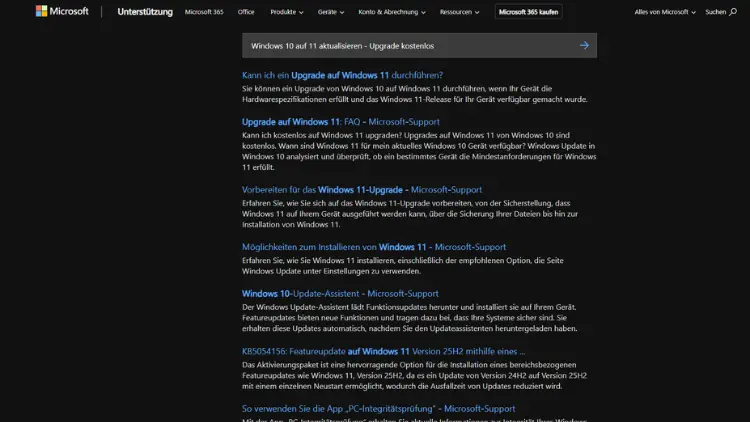Click the search magnifier icon
750x422 pixels.
pyautogui.click(x=733, y=12)
